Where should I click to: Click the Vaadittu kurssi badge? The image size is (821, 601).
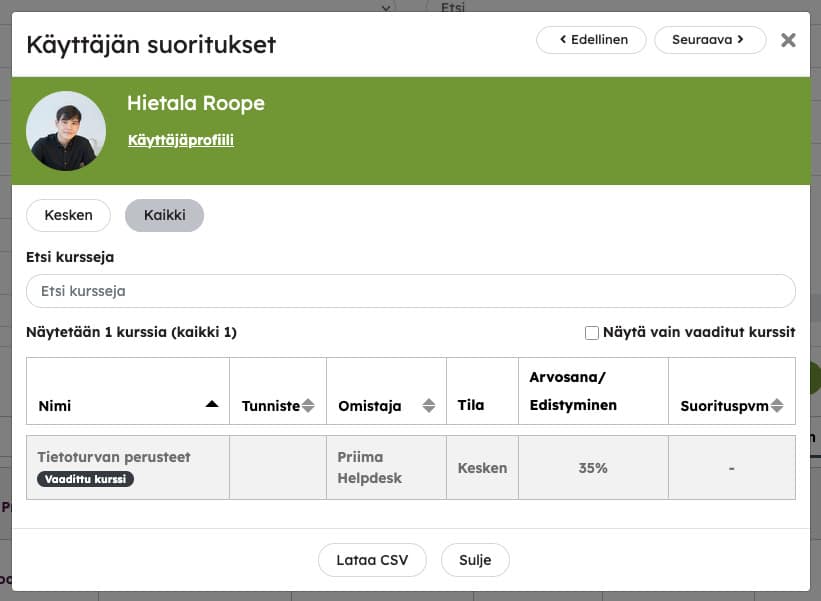(x=85, y=479)
